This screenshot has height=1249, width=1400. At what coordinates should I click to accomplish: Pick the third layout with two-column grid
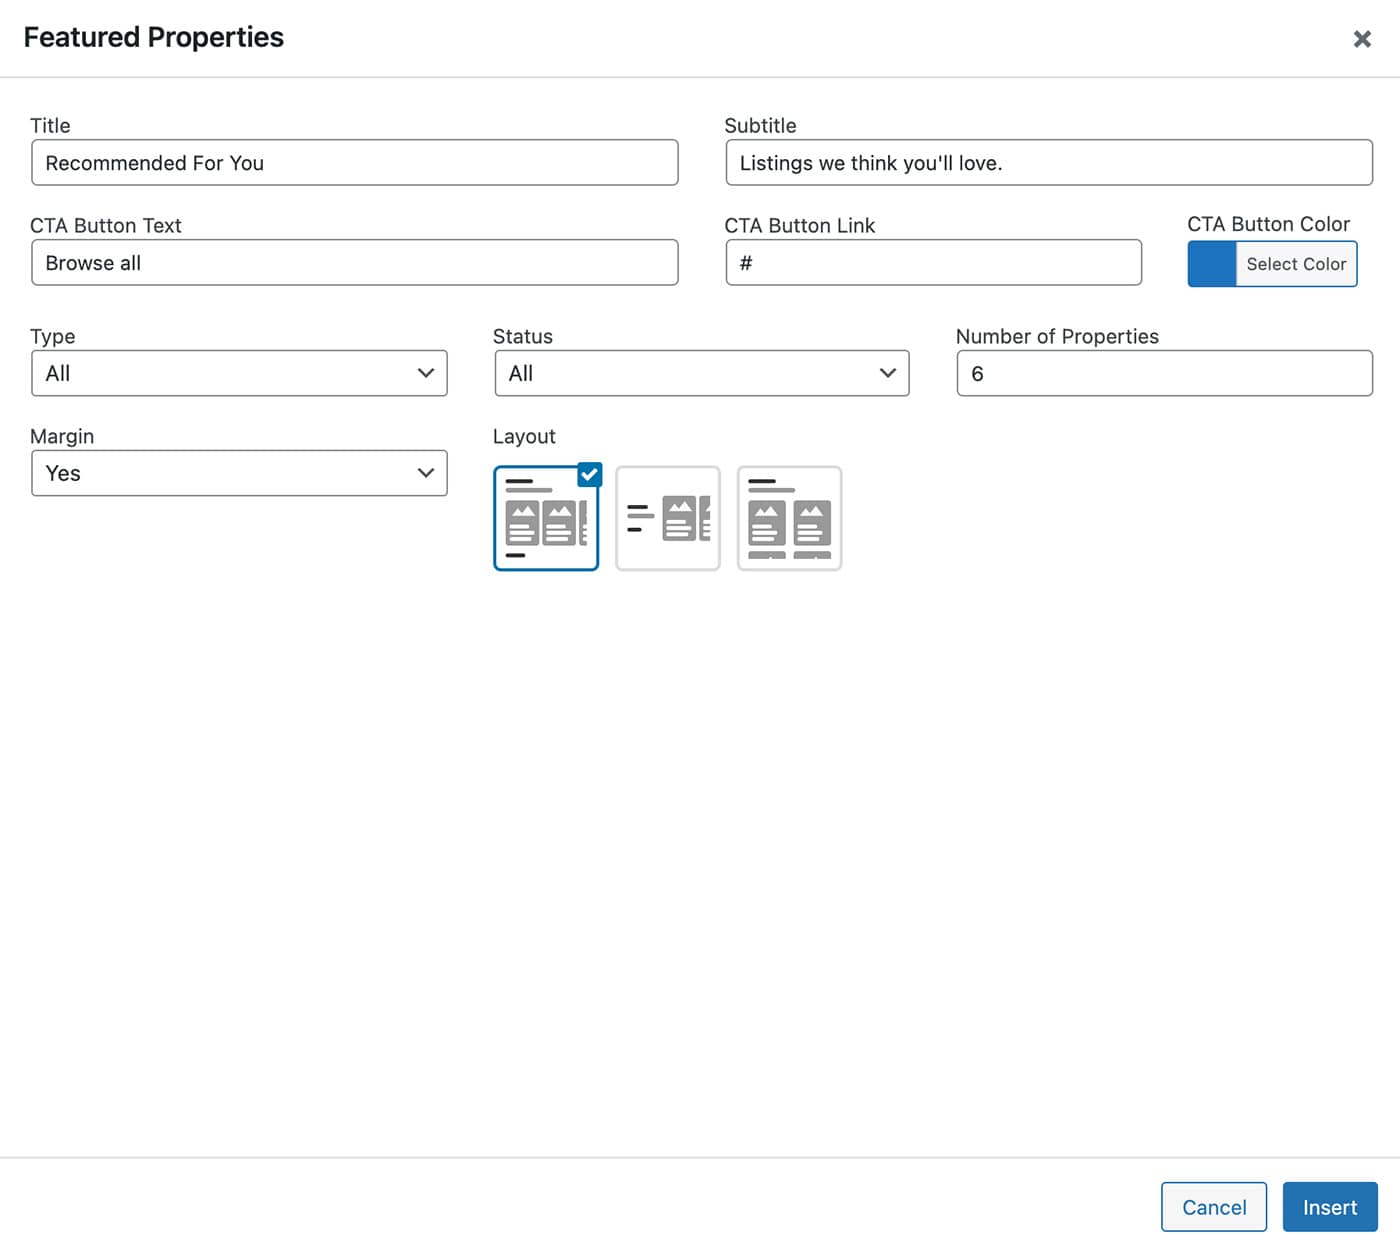click(x=789, y=519)
